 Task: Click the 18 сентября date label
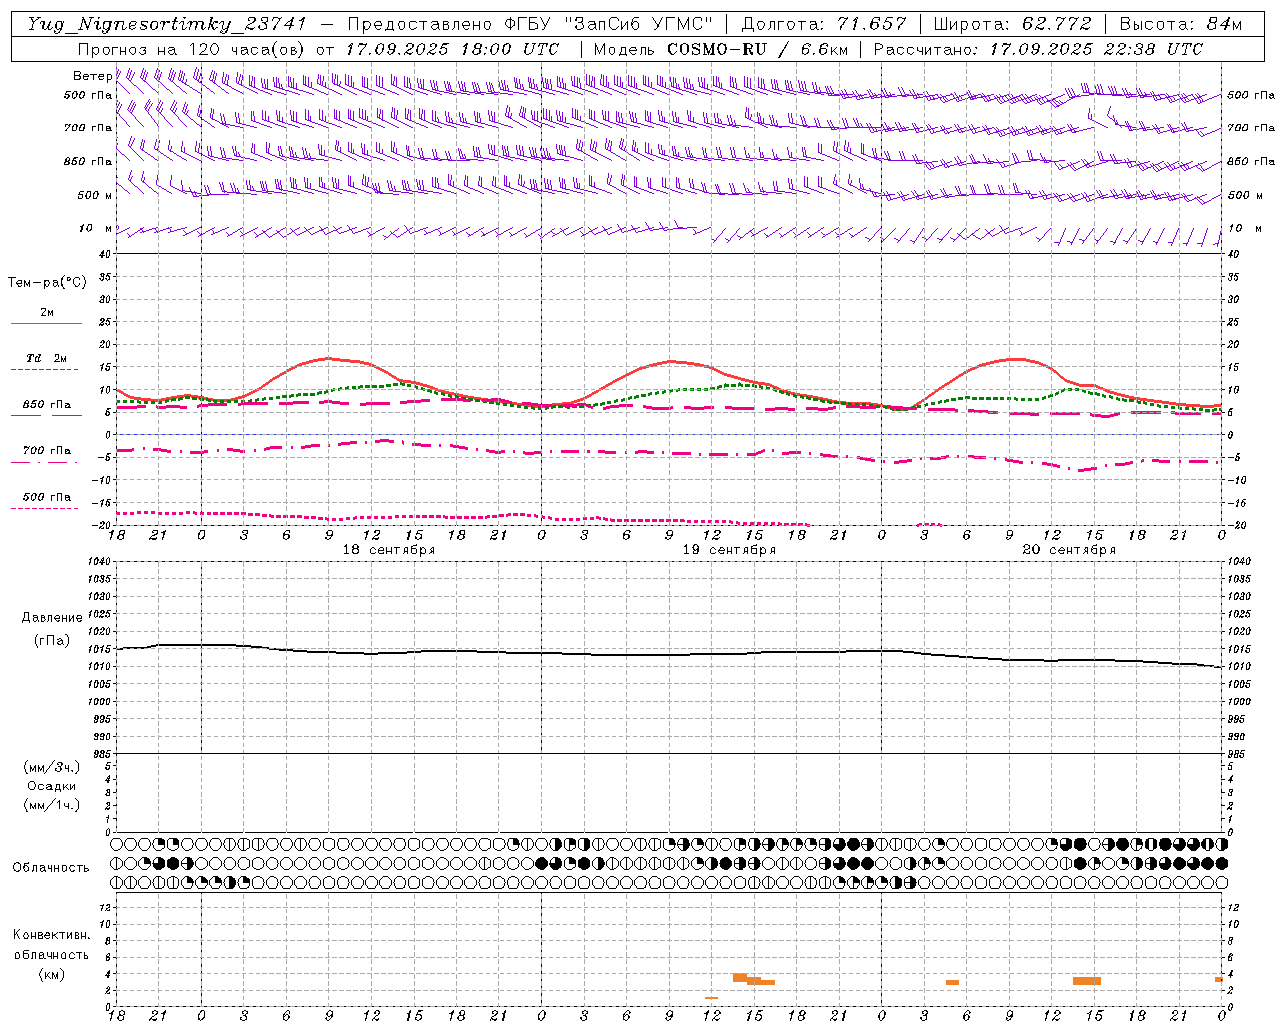pos(388,550)
